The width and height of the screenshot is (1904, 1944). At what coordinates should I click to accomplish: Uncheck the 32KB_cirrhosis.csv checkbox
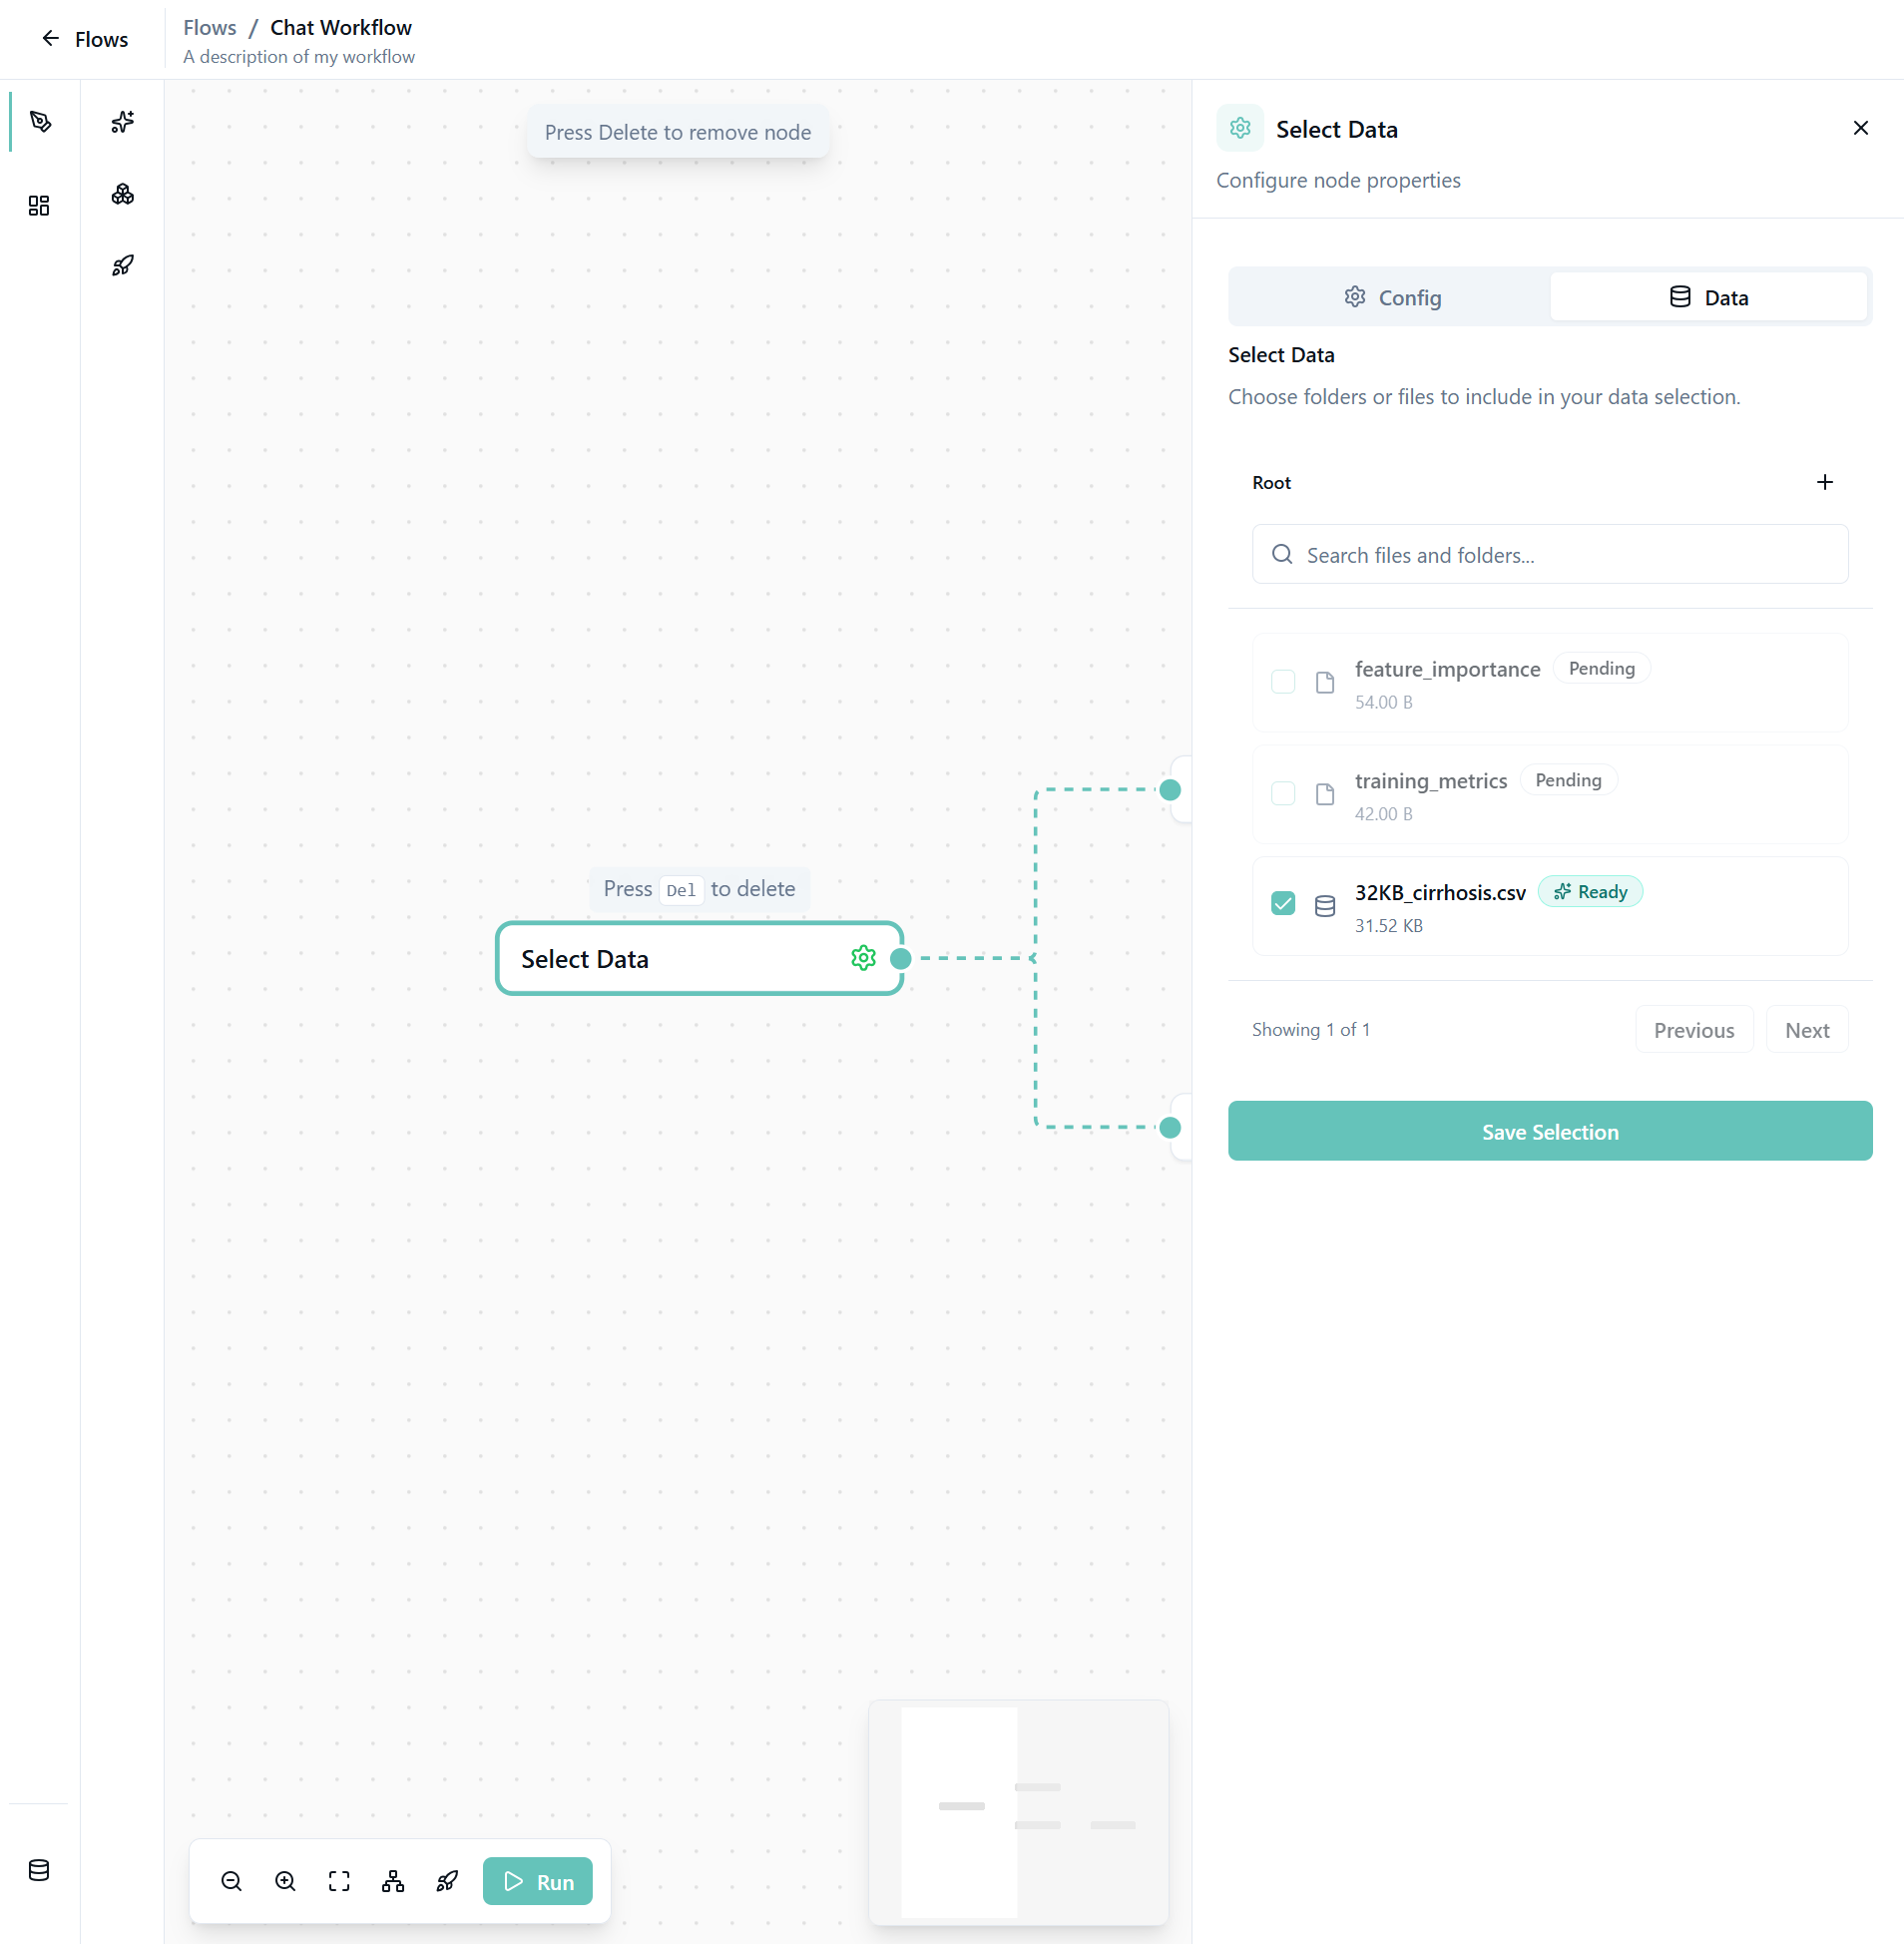(1282, 904)
